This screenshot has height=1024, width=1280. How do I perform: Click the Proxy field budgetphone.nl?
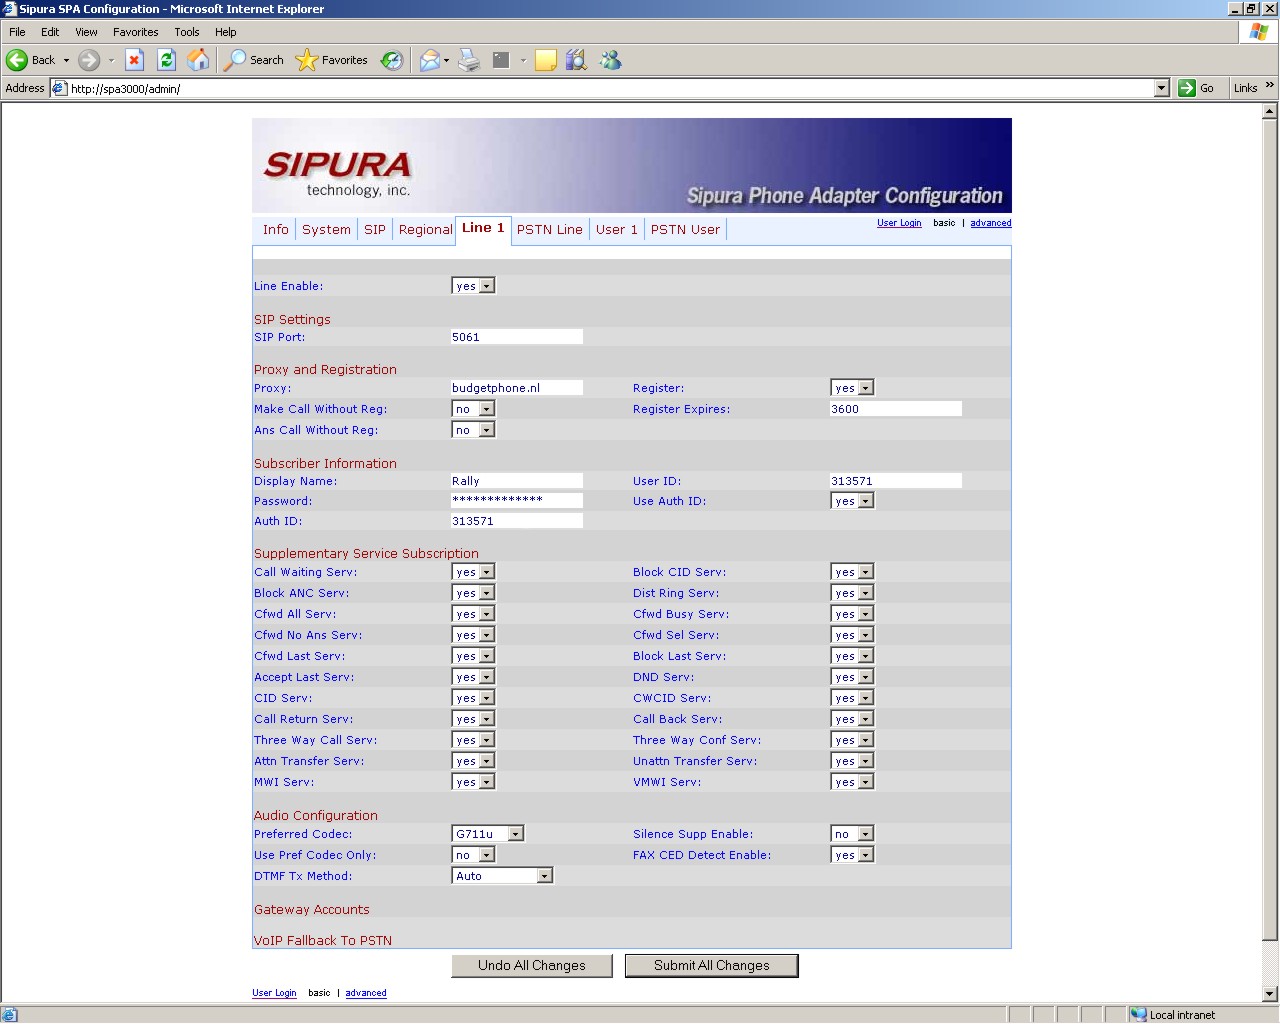pos(517,388)
